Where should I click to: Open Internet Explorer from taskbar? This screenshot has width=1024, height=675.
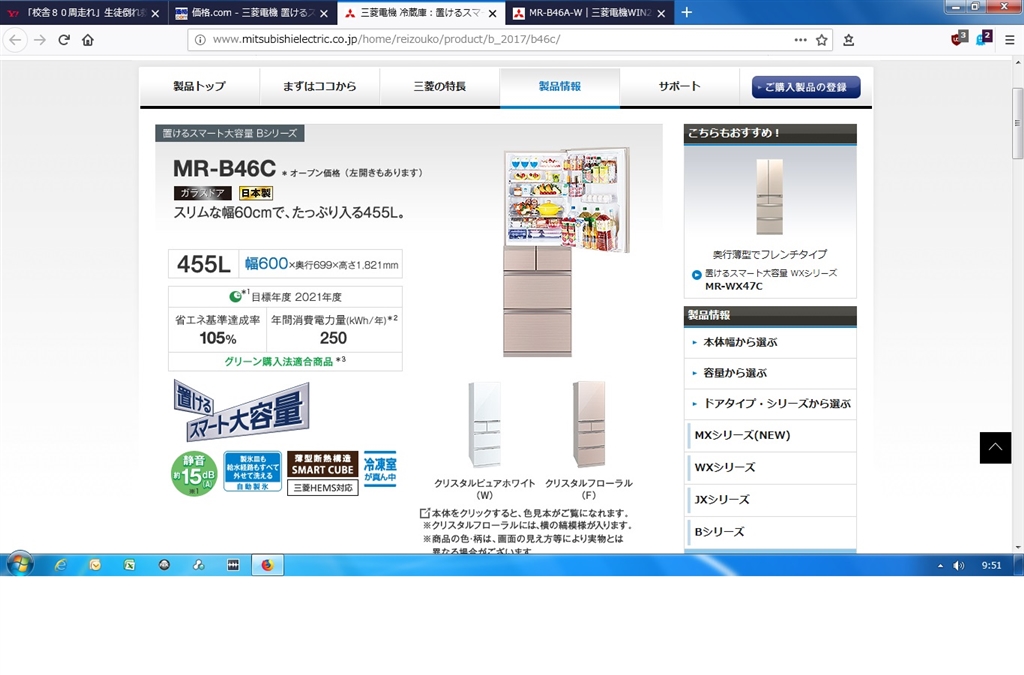[60, 565]
